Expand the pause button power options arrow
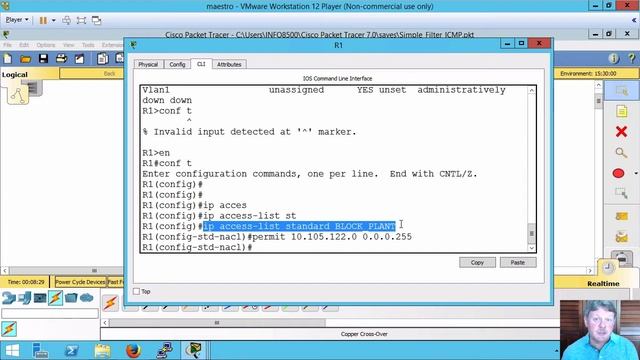640x360 pixels. pyautogui.click(x=53, y=20)
